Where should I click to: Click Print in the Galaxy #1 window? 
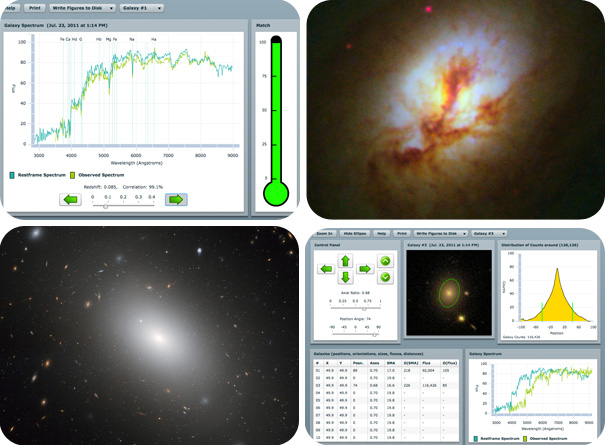tap(35, 8)
